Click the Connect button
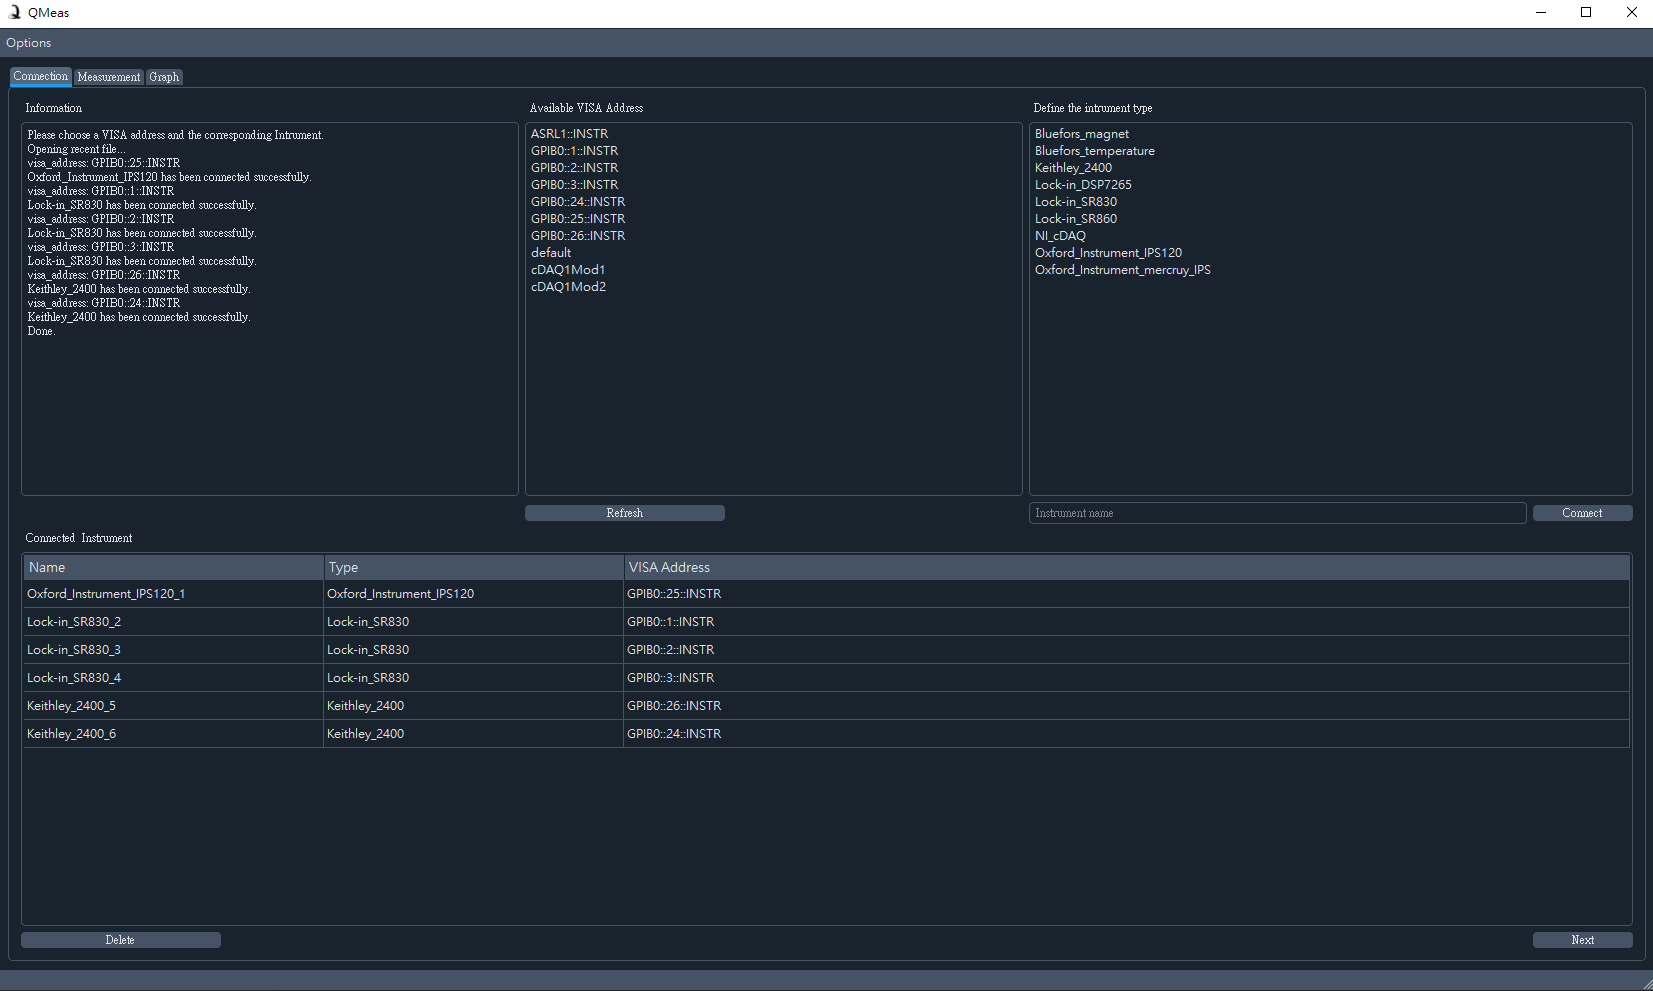This screenshot has width=1653, height=991. (1582, 513)
